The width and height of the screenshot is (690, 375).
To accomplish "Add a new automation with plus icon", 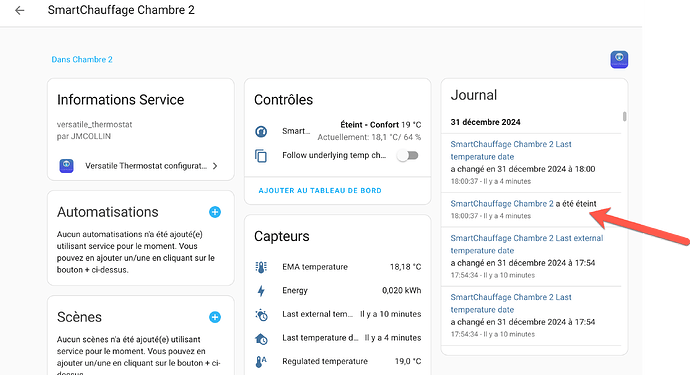I will 215,212.
